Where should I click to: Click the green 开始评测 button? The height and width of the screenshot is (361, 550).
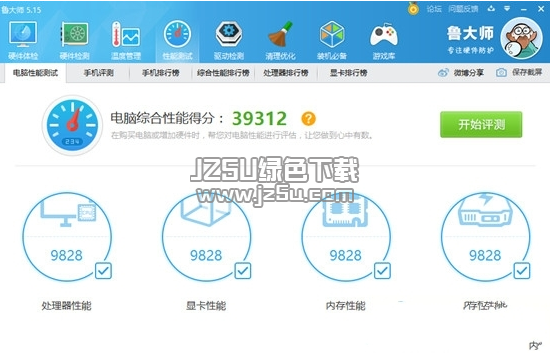[481, 124]
